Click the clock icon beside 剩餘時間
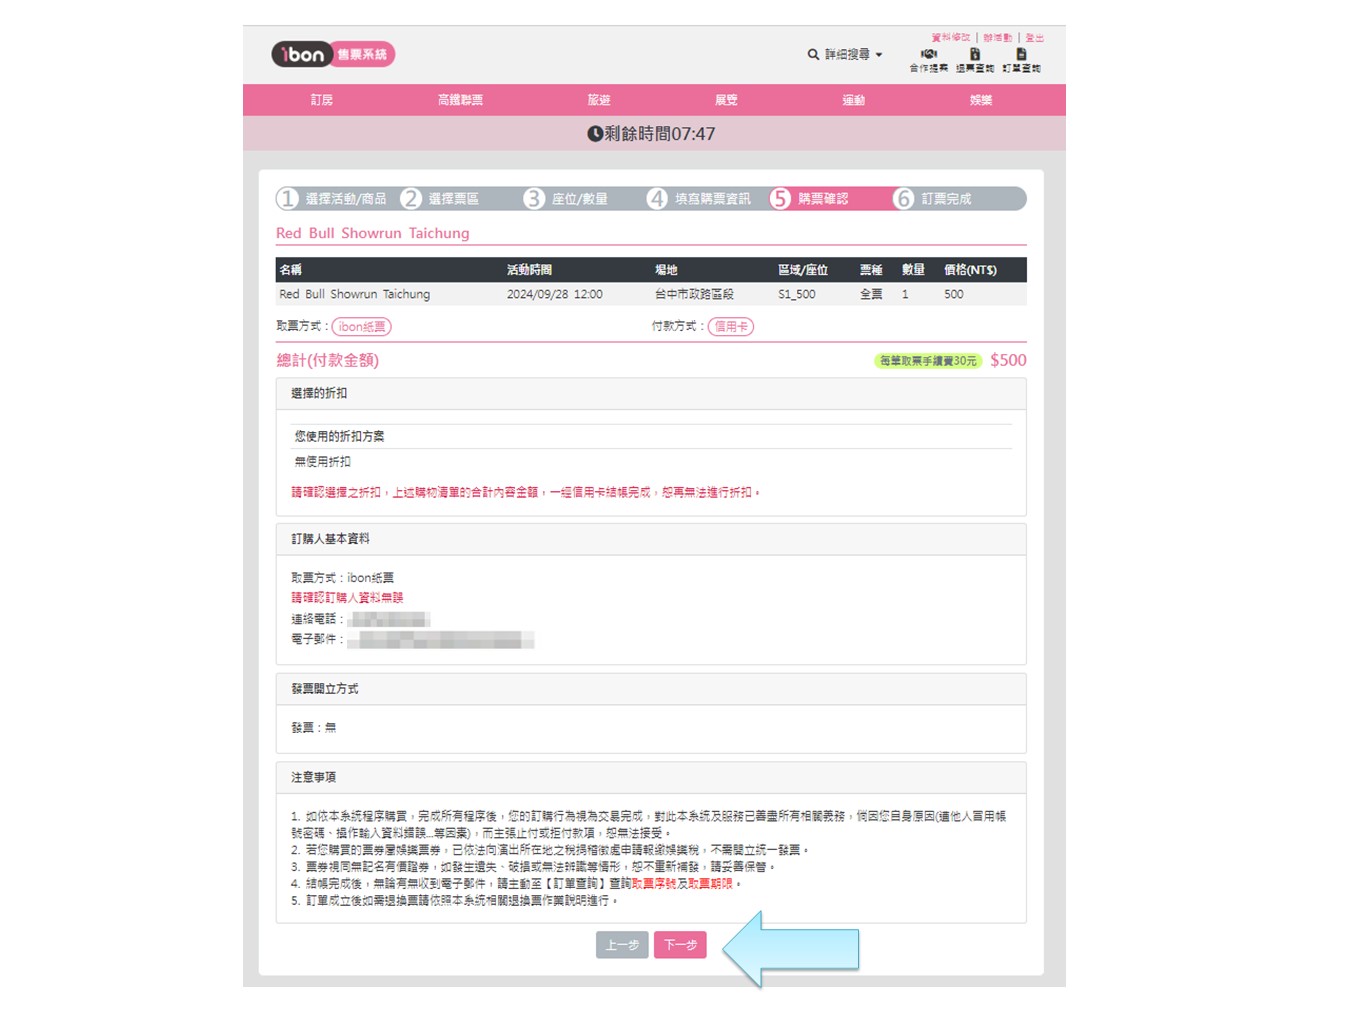 point(595,134)
